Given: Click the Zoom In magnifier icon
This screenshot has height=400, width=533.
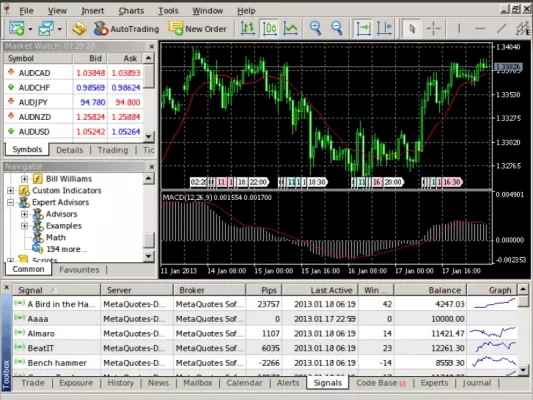Looking at the screenshot, I should (x=315, y=29).
